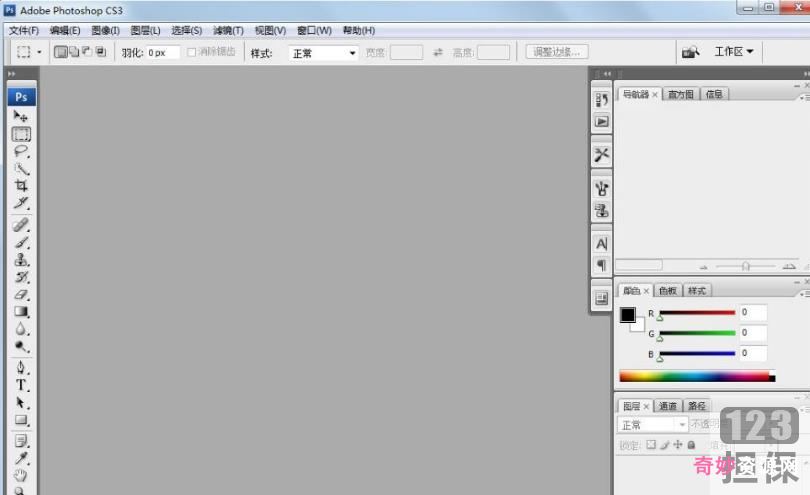This screenshot has width=810, height=495.
Task: Click the 羽化 feather input field
Action: click(x=162, y=52)
